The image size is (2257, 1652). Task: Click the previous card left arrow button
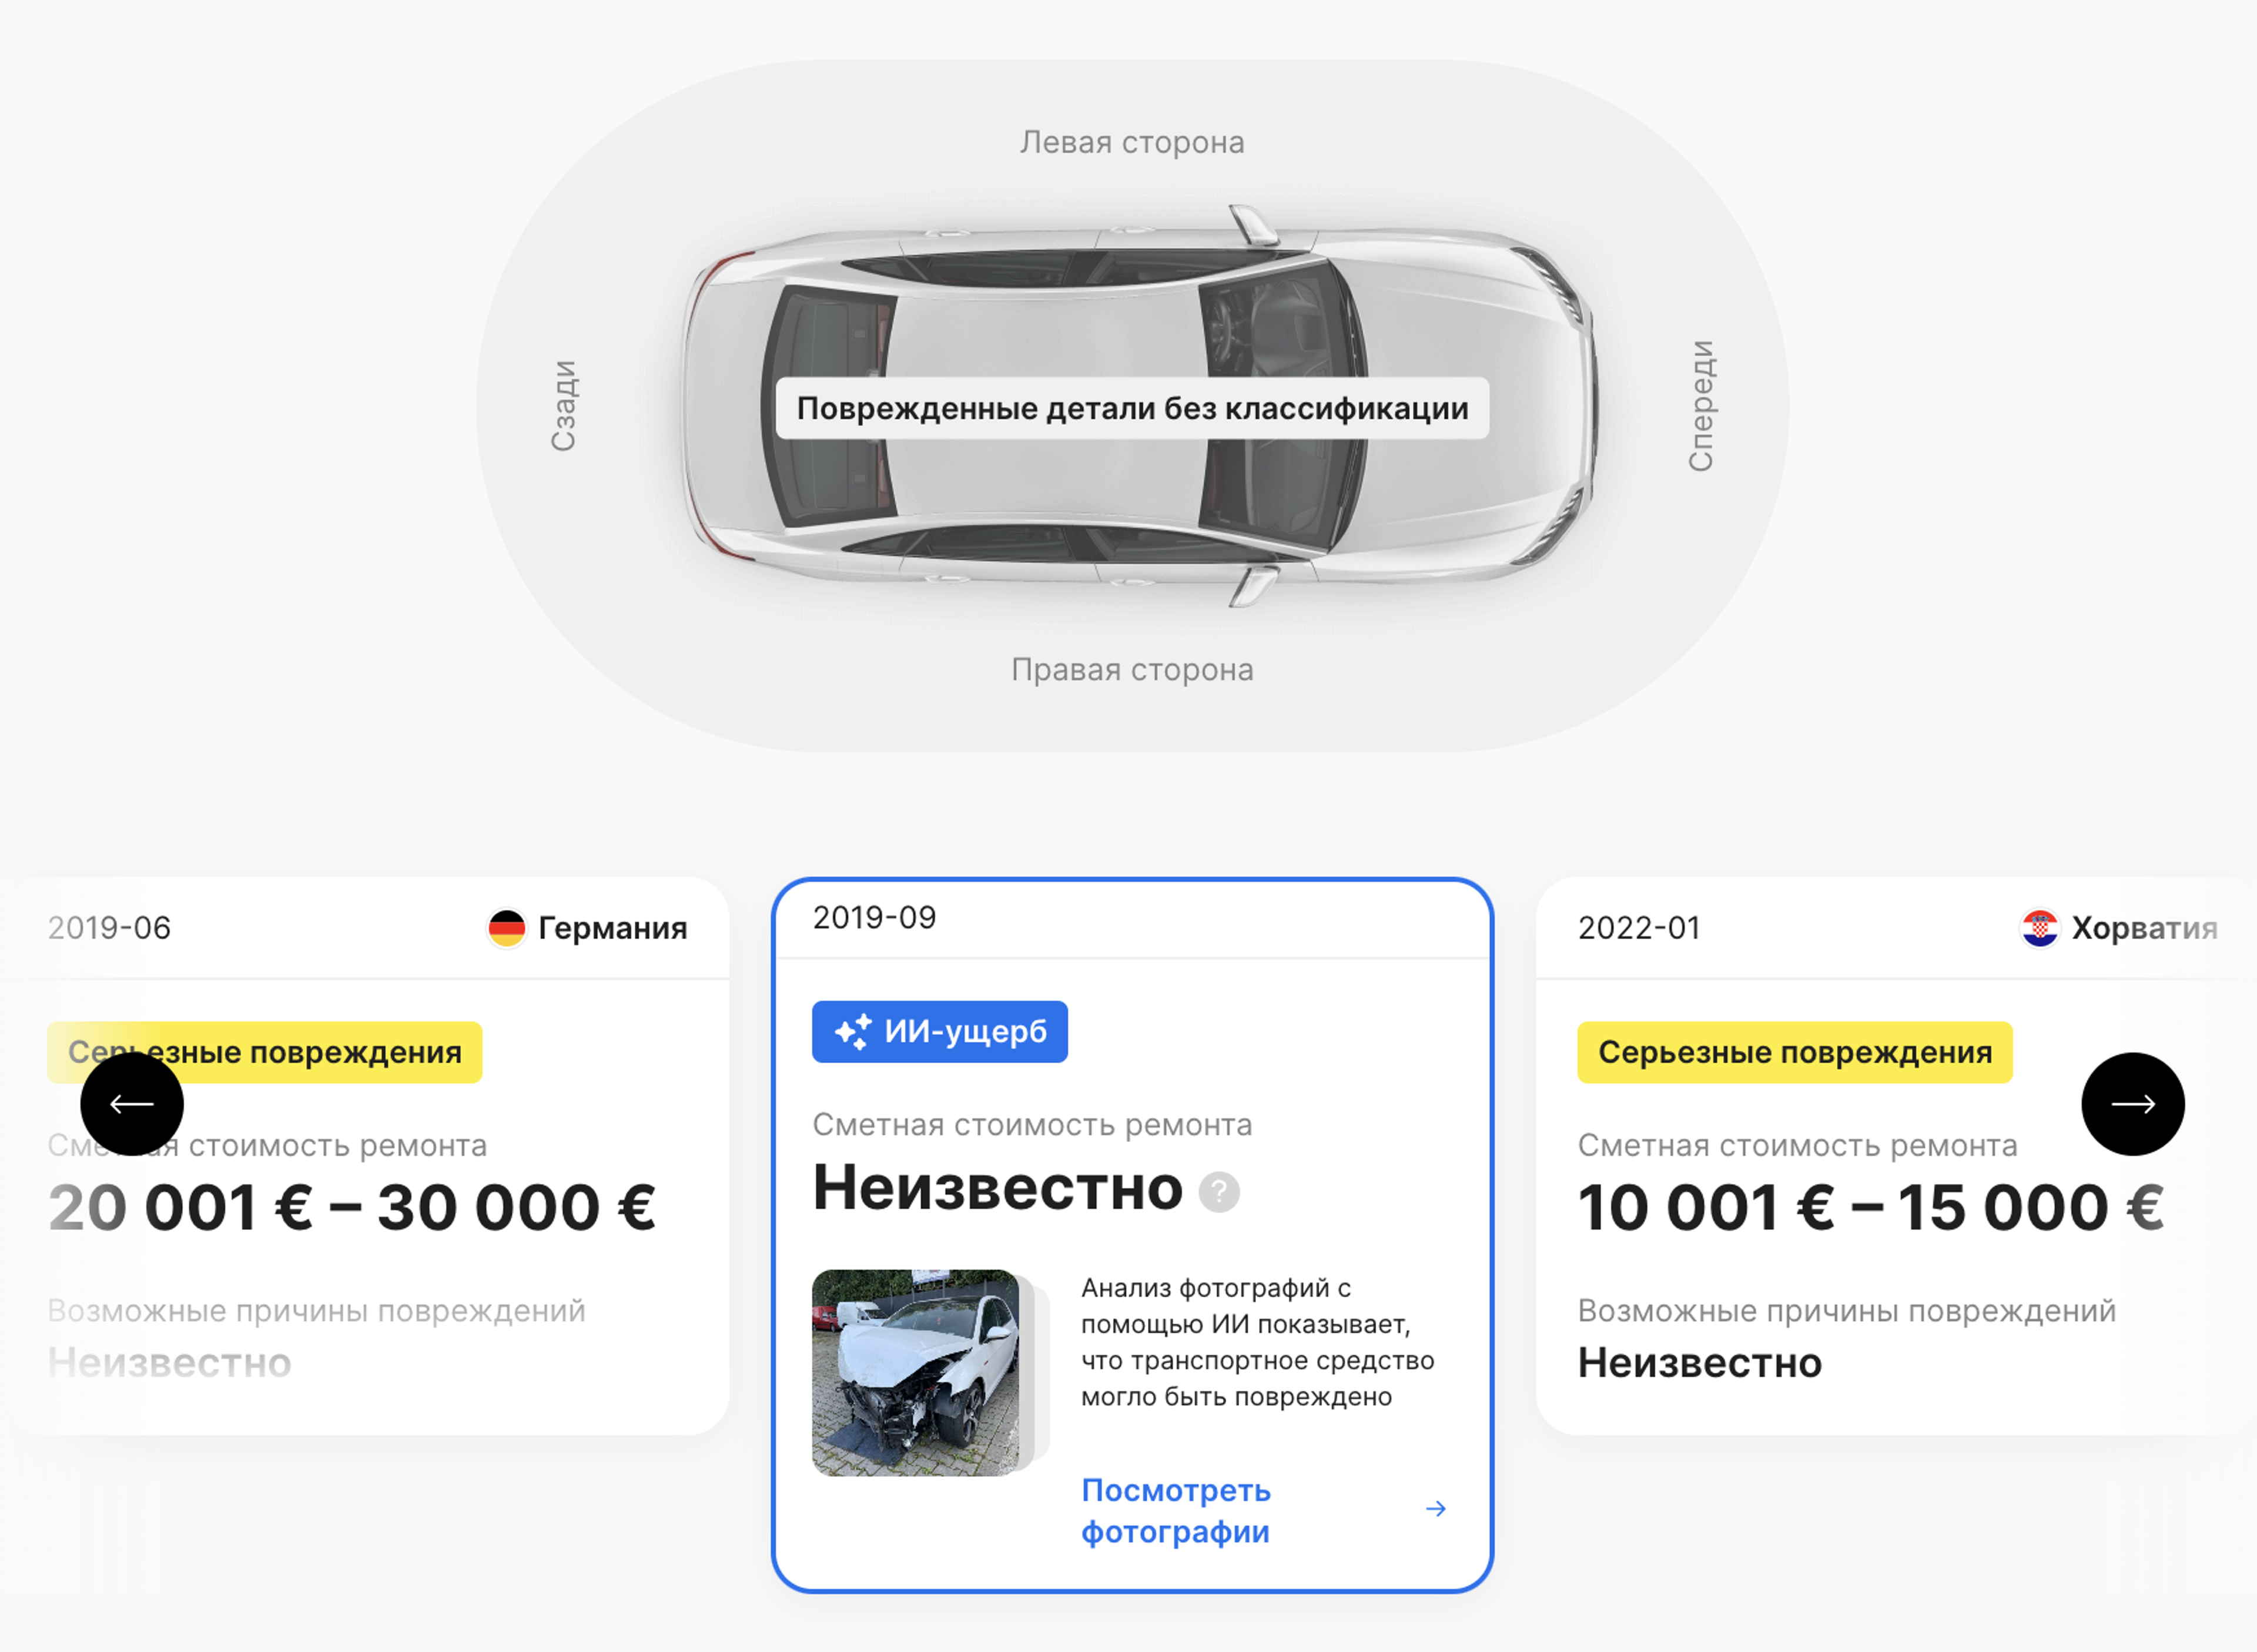[132, 1104]
